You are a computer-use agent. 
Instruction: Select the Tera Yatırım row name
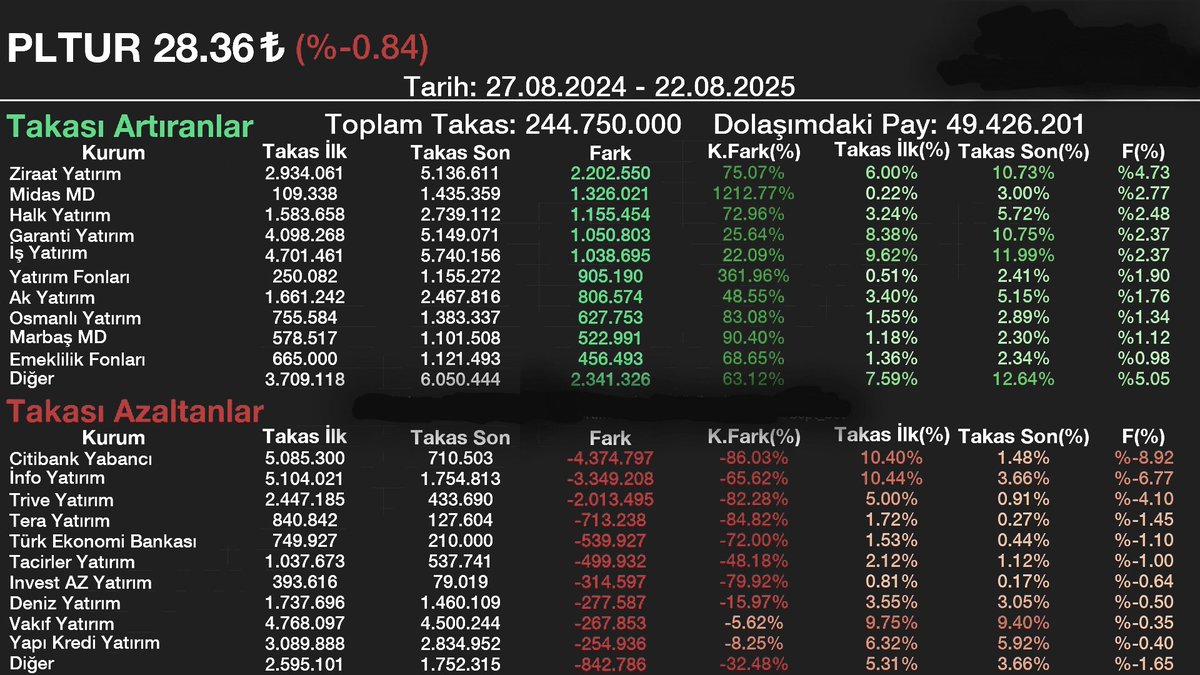coord(59,520)
